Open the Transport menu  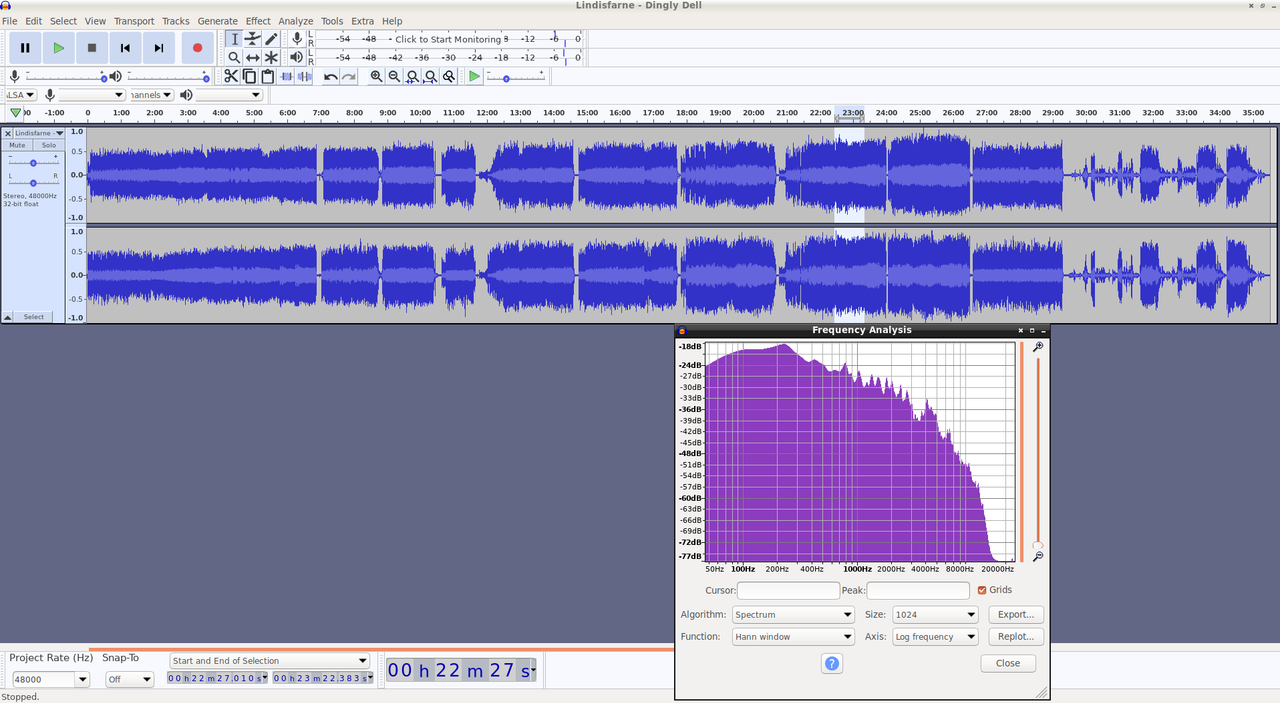click(134, 21)
